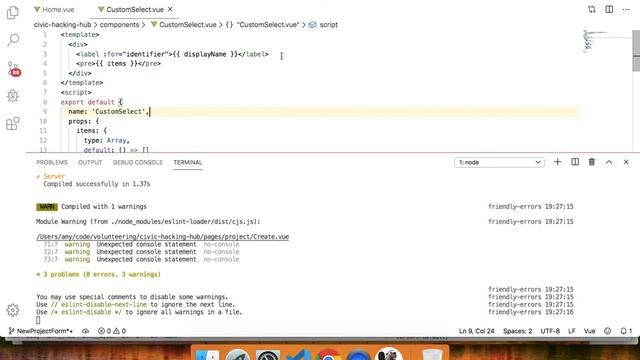
Task: Close the terminal panel
Action: 626,162
